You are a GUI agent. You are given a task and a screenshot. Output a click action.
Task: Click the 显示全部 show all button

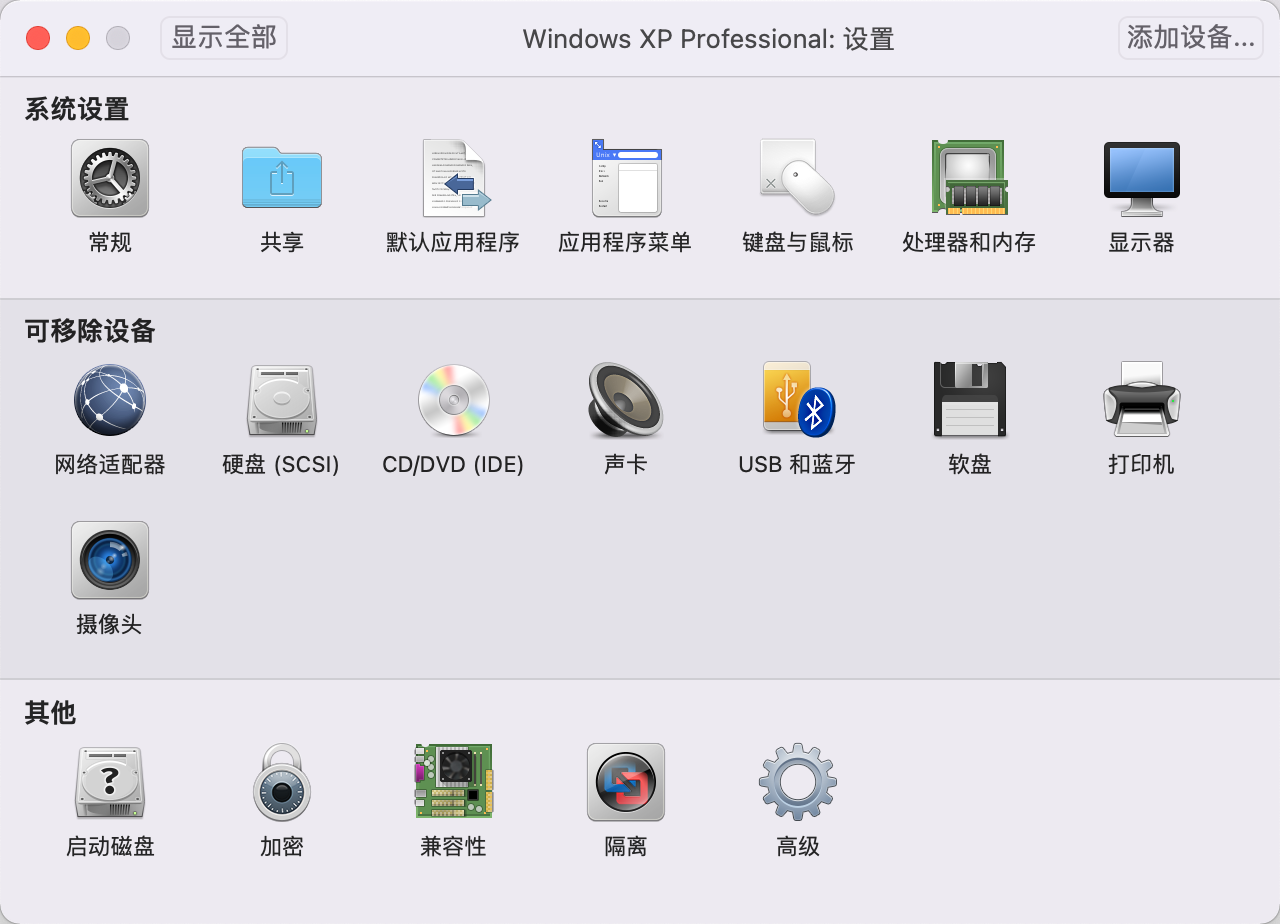223,38
